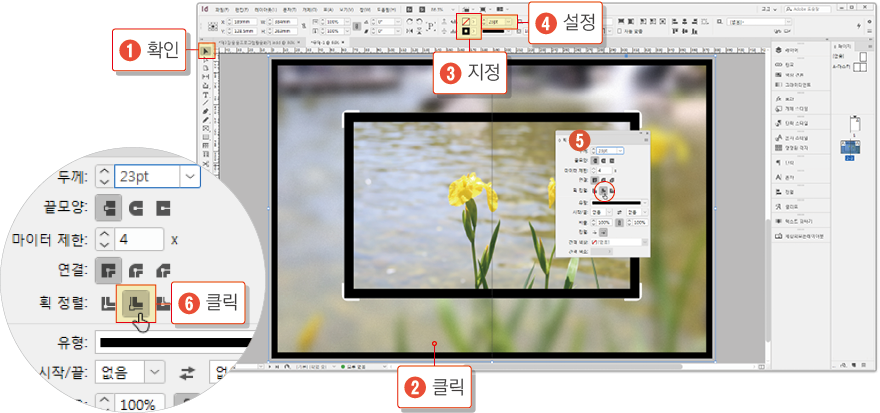The image size is (880, 413).
Task: Open the 그레이디언트 (Gradient) panel
Action: [793, 84]
